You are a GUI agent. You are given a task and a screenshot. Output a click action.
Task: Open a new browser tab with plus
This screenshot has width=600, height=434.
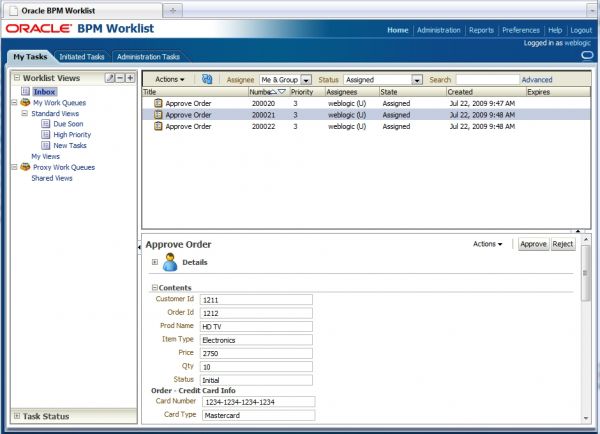173,11
